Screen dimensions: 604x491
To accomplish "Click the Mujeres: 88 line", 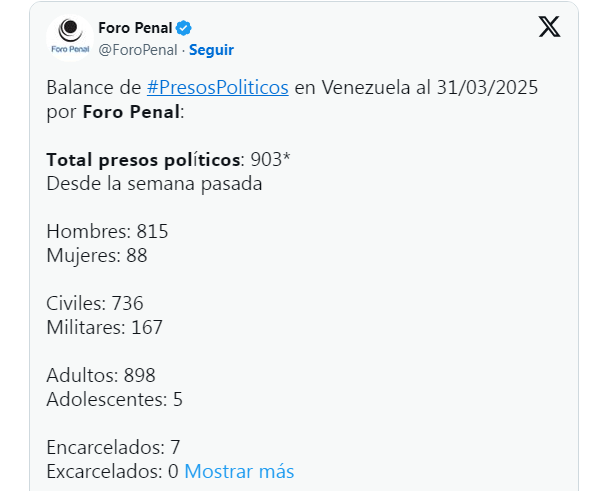I will [97, 255].
